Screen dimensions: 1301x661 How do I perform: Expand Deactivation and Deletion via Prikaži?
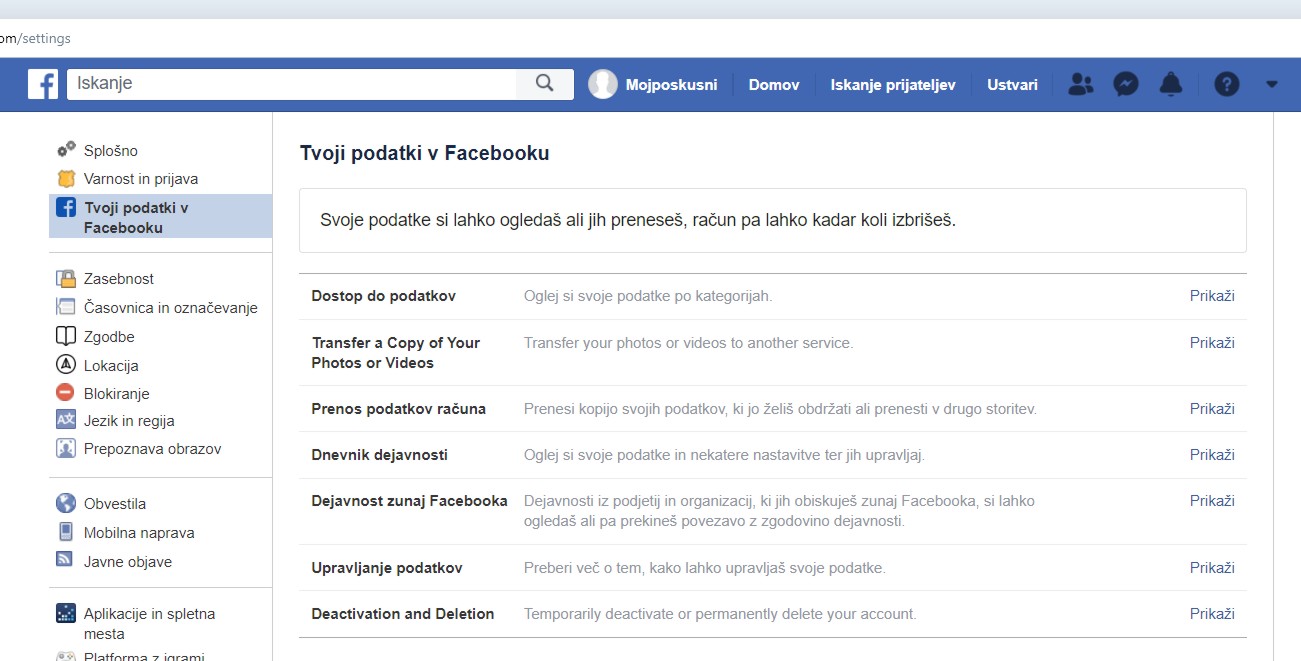[x=1211, y=614]
